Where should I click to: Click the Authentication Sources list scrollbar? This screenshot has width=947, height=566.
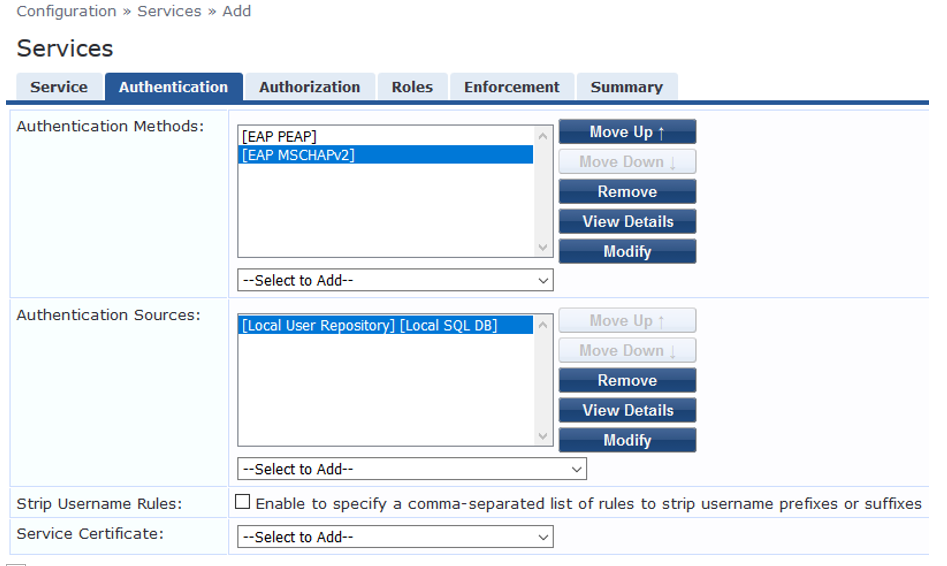click(x=544, y=380)
